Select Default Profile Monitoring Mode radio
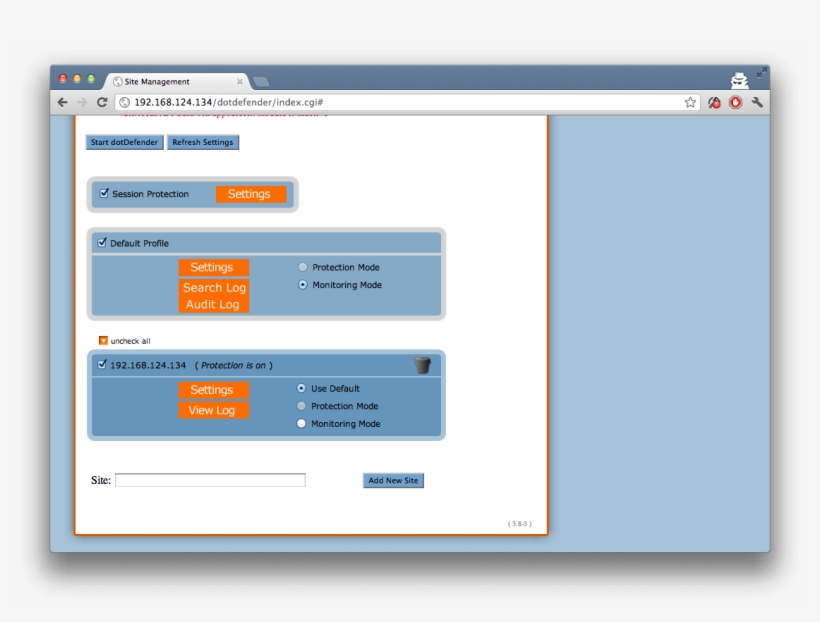Image resolution: width=820 pixels, height=622 pixels. coord(302,285)
